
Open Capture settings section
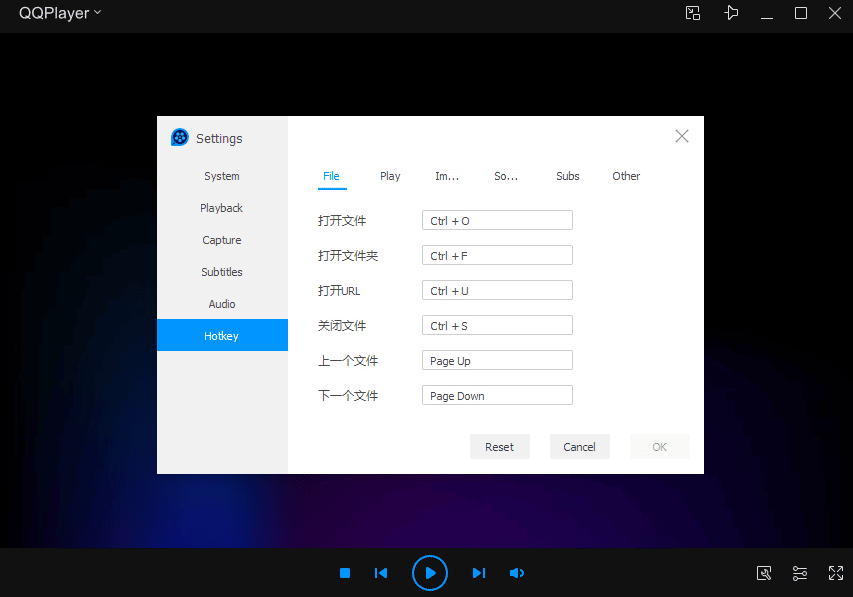pos(222,240)
